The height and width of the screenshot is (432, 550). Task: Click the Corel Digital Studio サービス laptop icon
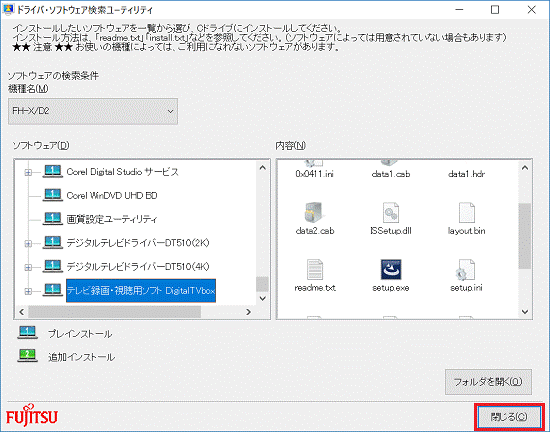pos(53,171)
